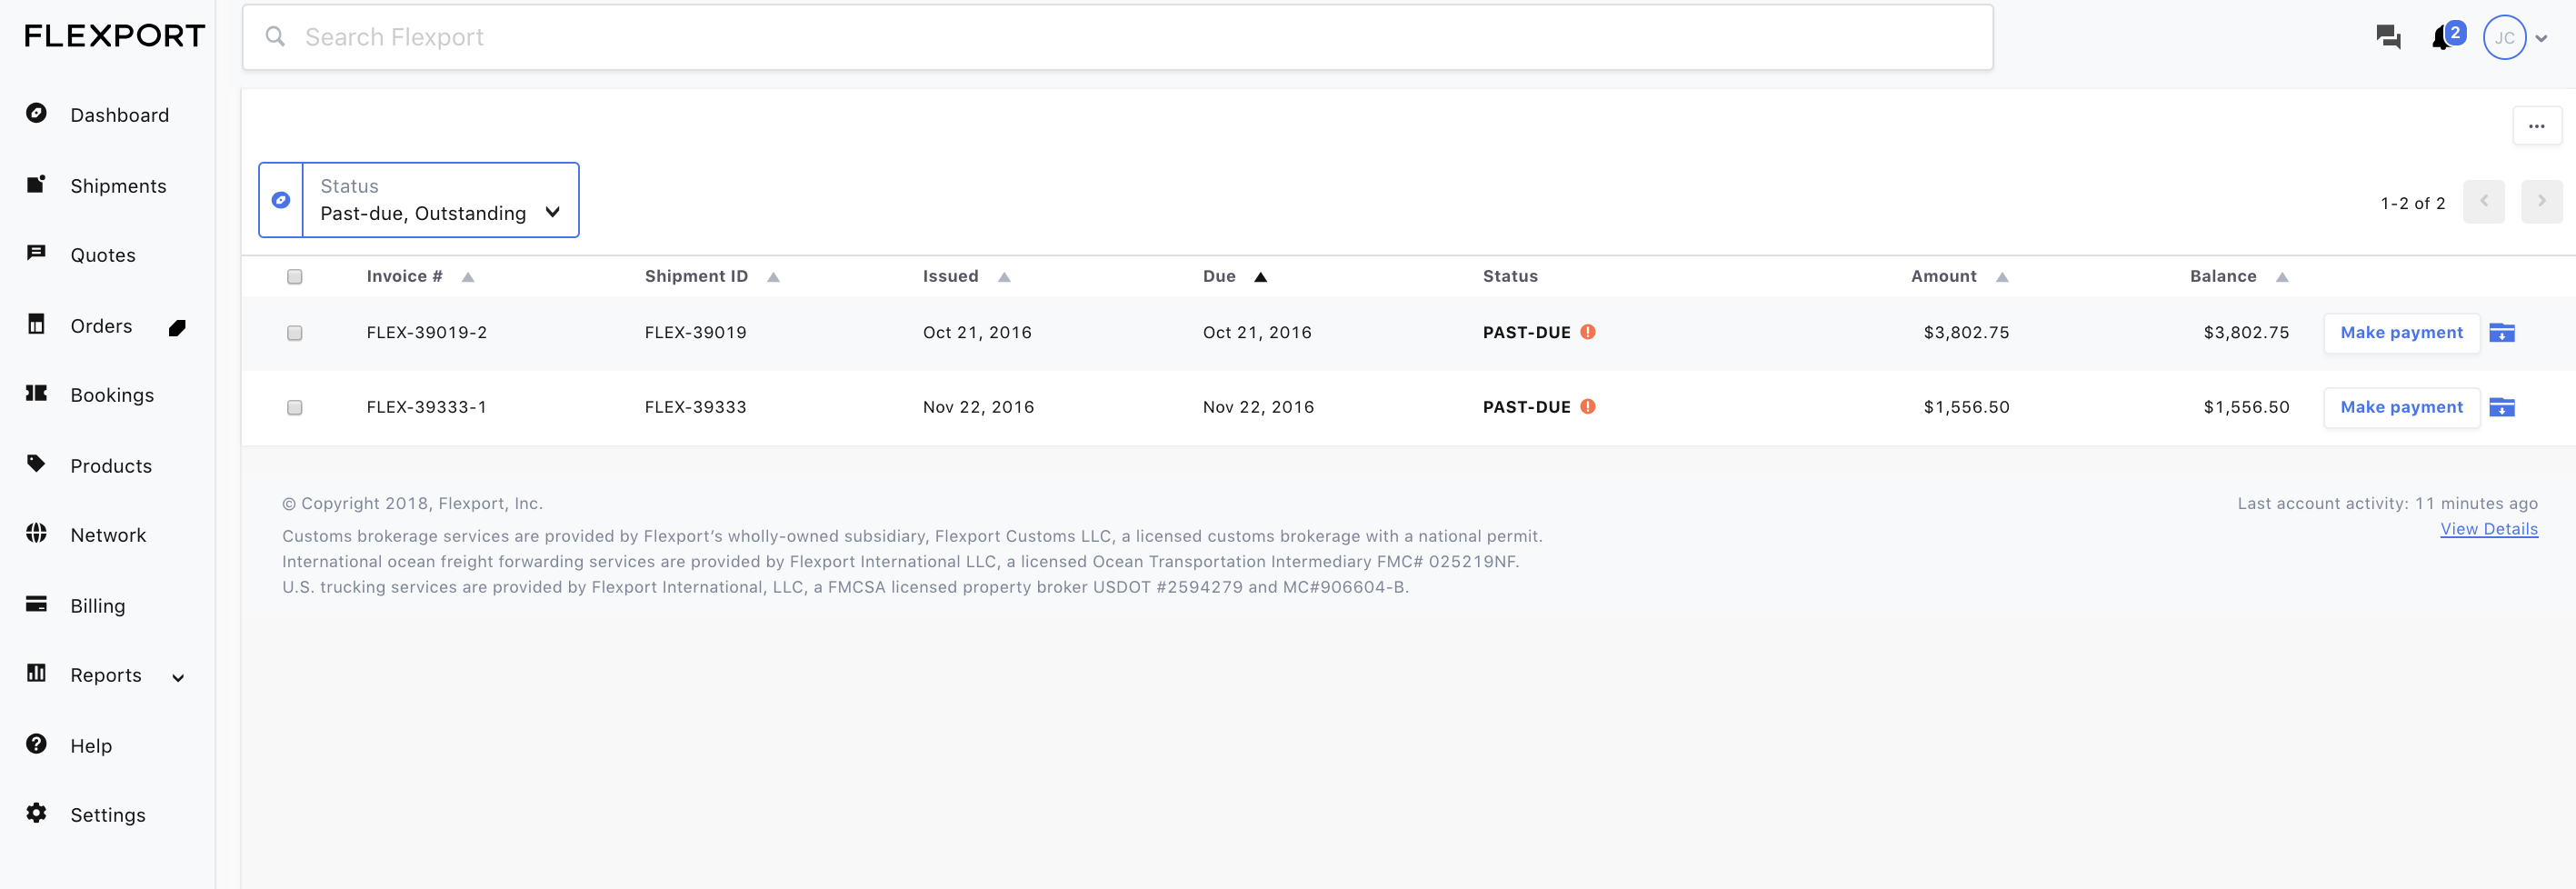Screen dimensions: 2576x889
Task: Open invoice FLEX-39019-2
Action: [x=426, y=332]
